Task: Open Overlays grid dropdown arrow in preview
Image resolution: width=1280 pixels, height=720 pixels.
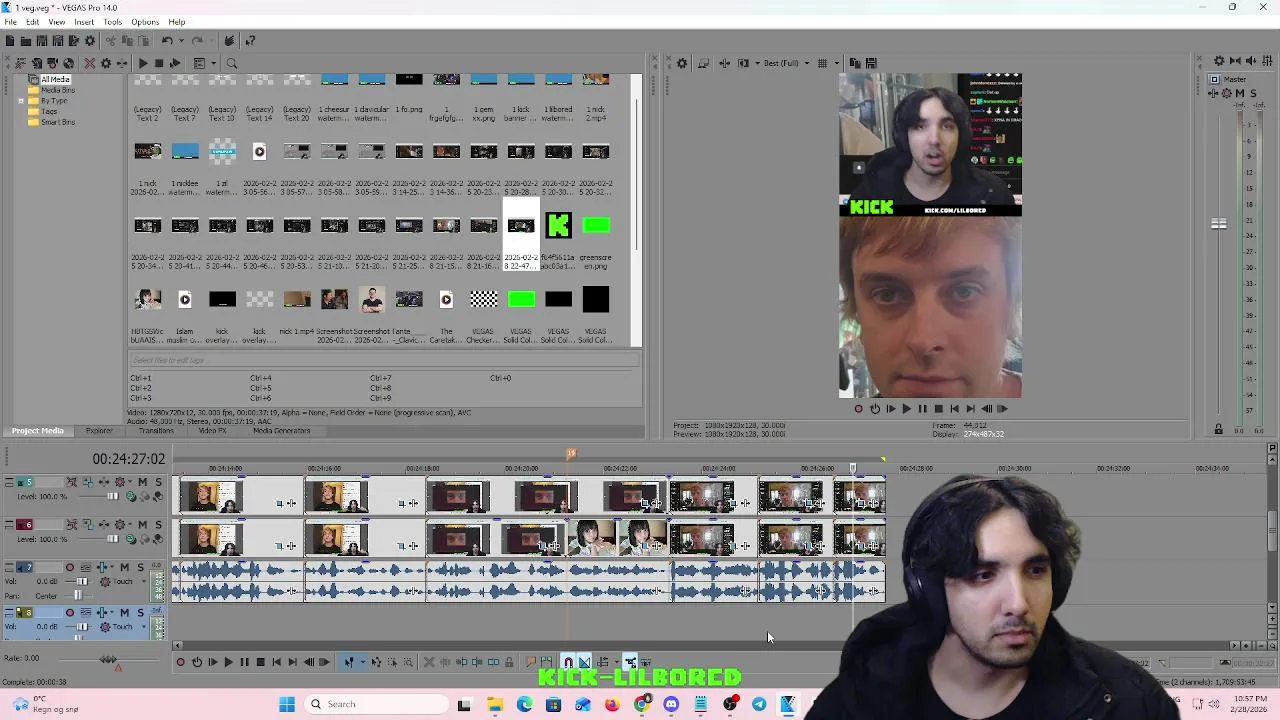Action: coord(837,63)
